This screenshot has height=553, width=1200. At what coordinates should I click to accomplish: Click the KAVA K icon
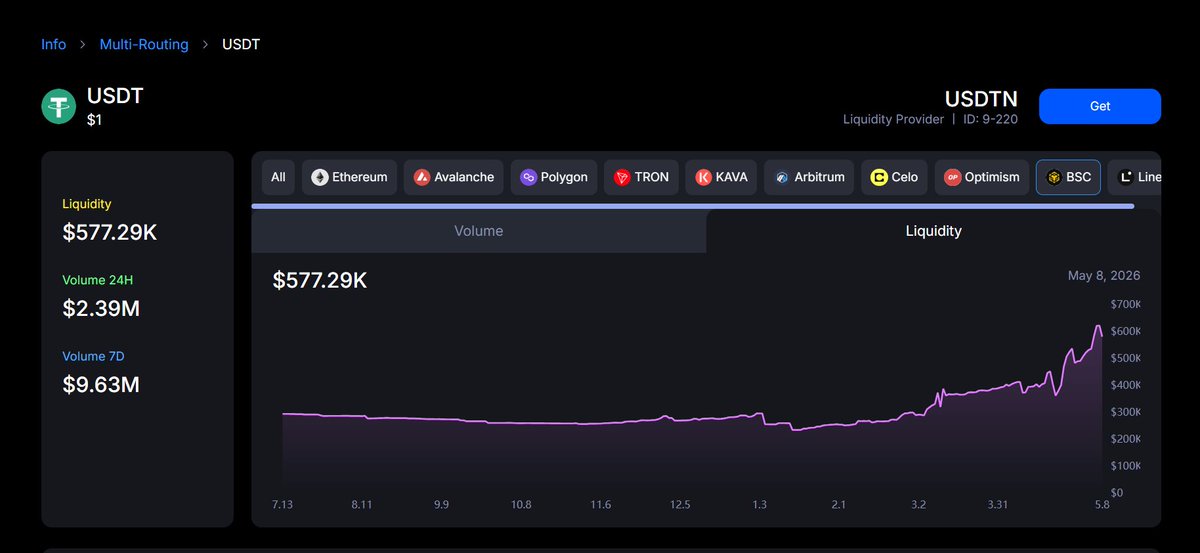[x=704, y=177]
